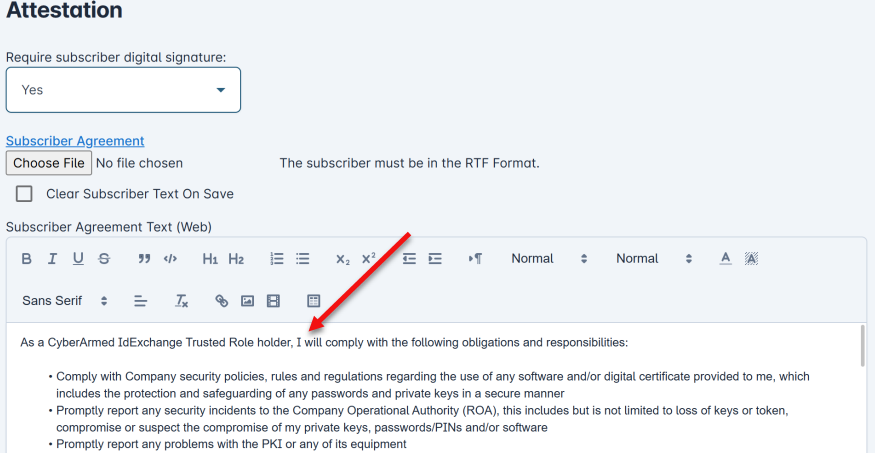Apply superscript formatting
The width and height of the screenshot is (875, 453).
tap(368, 259)
